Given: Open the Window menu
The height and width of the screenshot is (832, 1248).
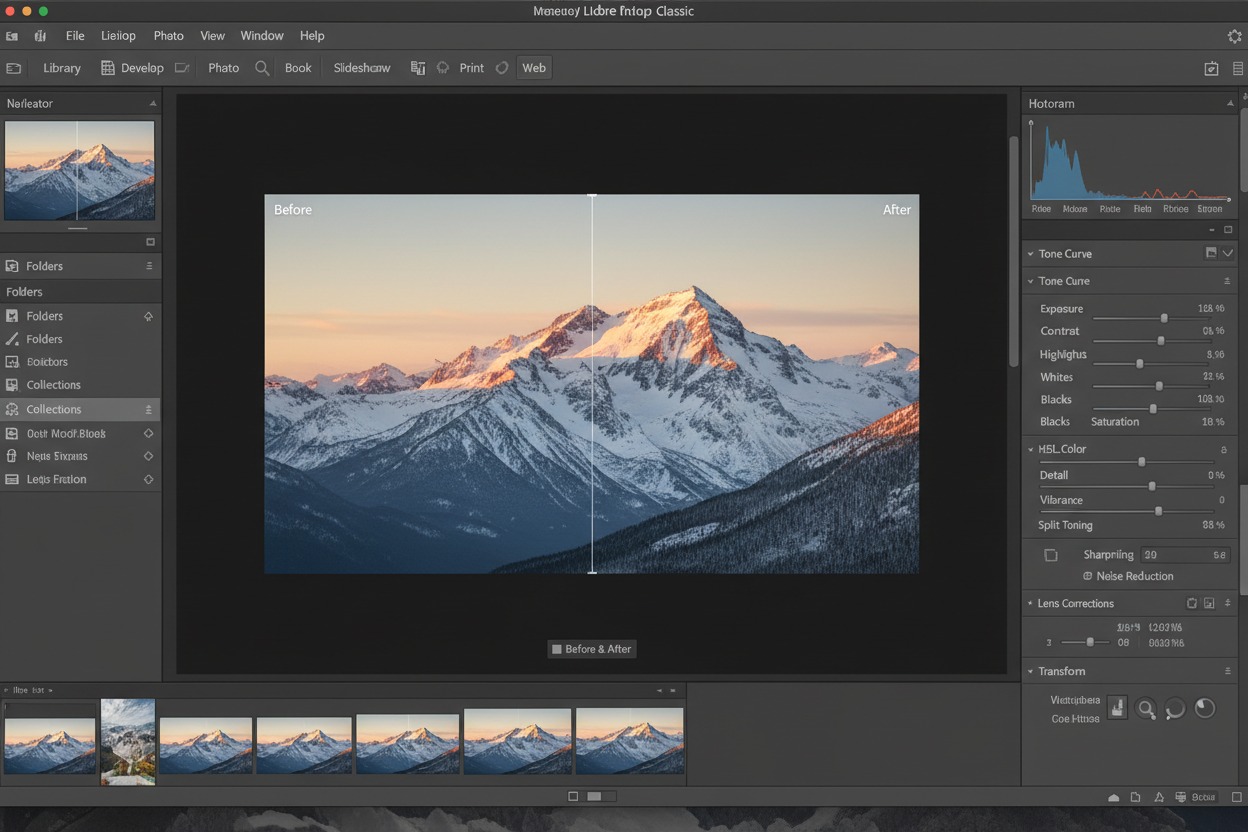Looking at the screenshot, I should pyautogui.click(x=262, y=36).
